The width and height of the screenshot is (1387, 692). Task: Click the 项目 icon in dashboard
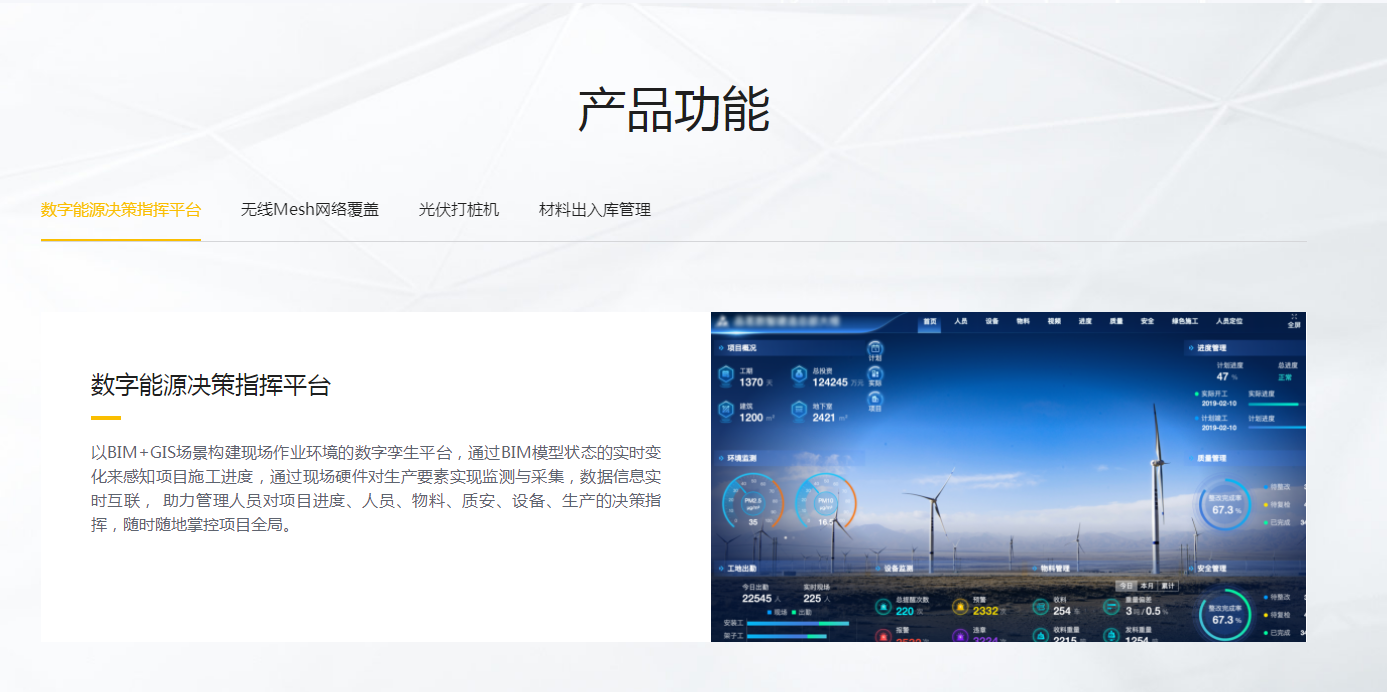click(x=875, y=400)
